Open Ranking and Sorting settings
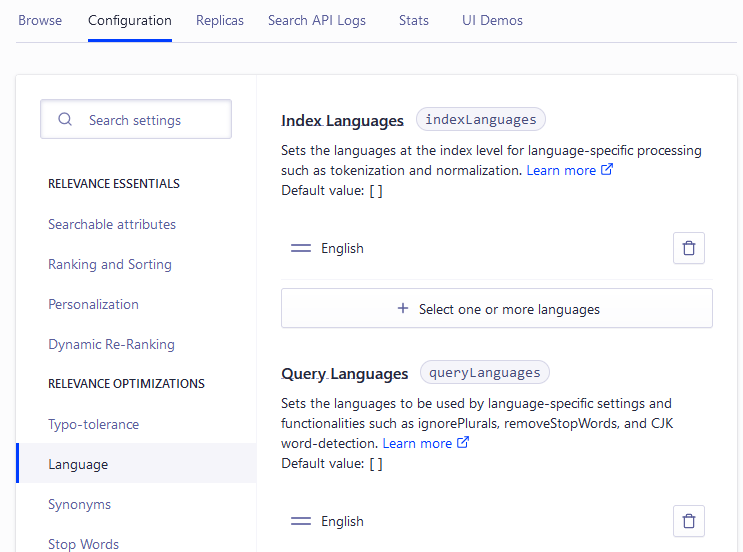Screen dimensions: 743x552 coord(110,264)
